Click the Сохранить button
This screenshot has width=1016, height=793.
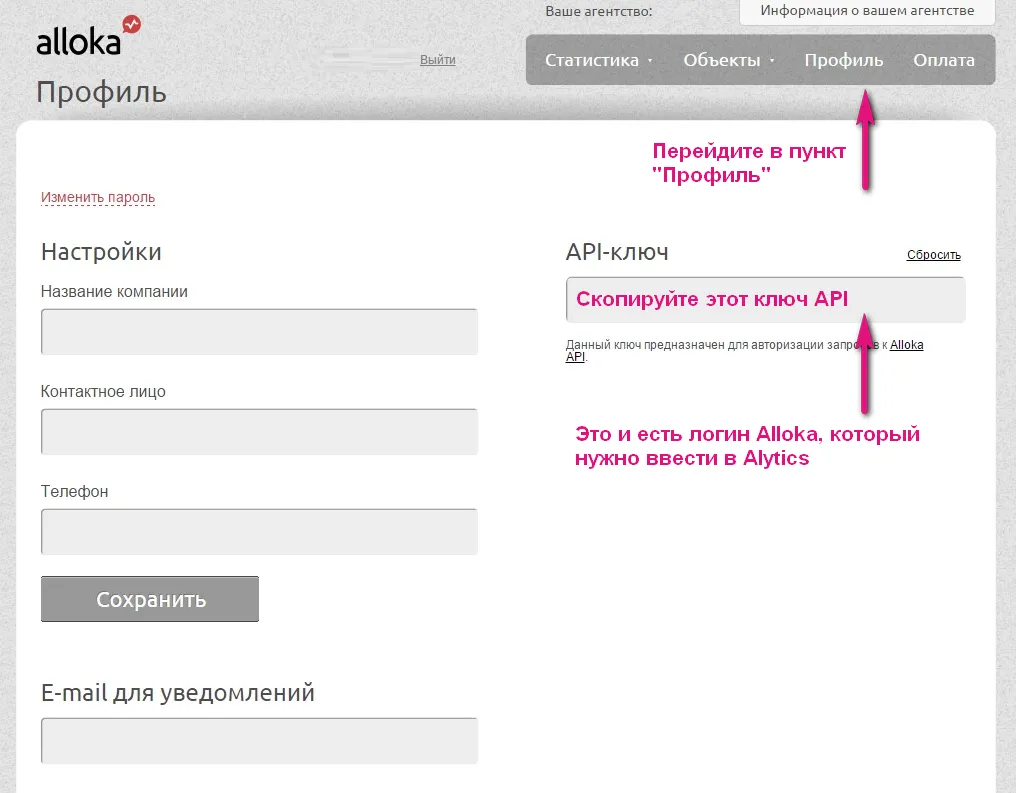click(x=150, y=599)
